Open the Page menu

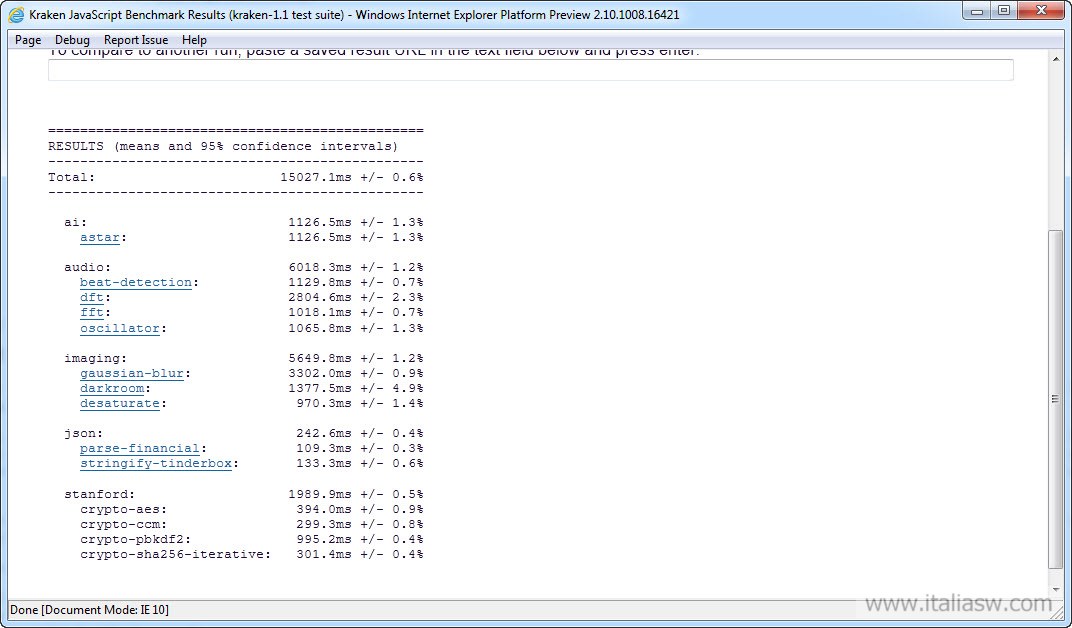click(x=28, y=40)
